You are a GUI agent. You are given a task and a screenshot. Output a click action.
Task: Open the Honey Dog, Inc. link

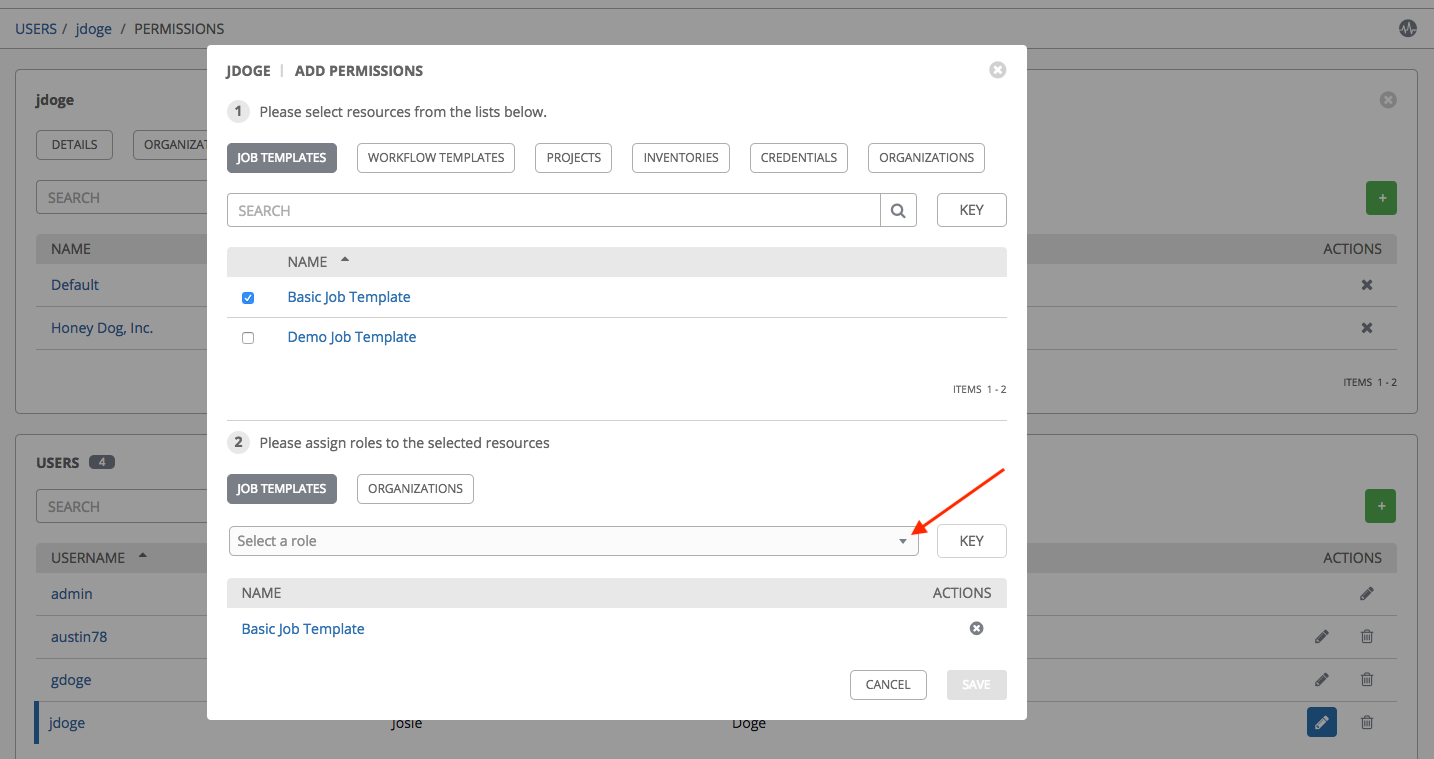click(102, 328)
